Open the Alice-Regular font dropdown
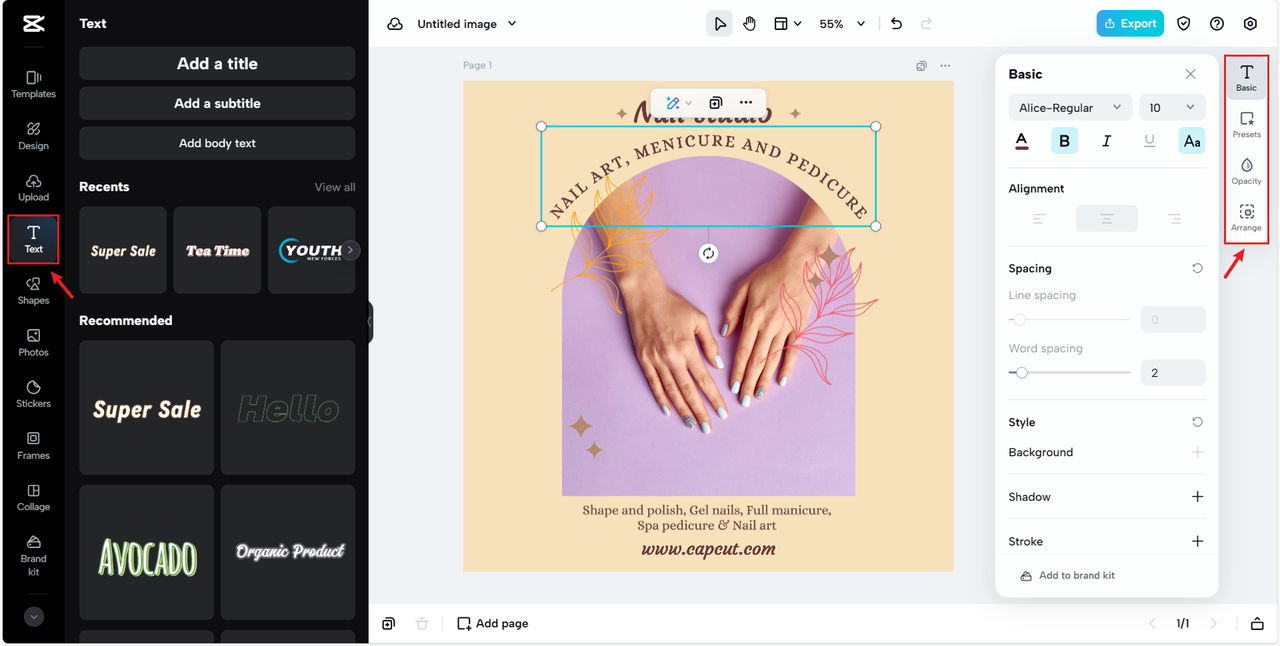The height and width of the screenshot is (646, 1280). [1070, 108]
